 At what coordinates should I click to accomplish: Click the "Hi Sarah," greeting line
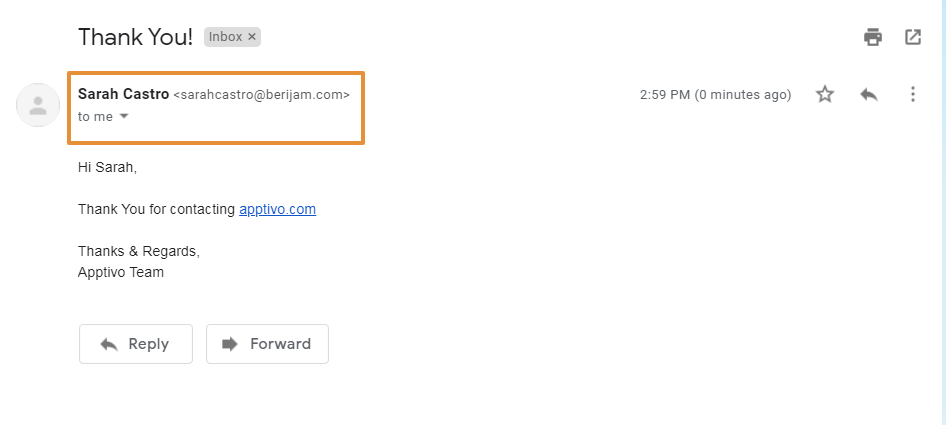click(107, 167)
